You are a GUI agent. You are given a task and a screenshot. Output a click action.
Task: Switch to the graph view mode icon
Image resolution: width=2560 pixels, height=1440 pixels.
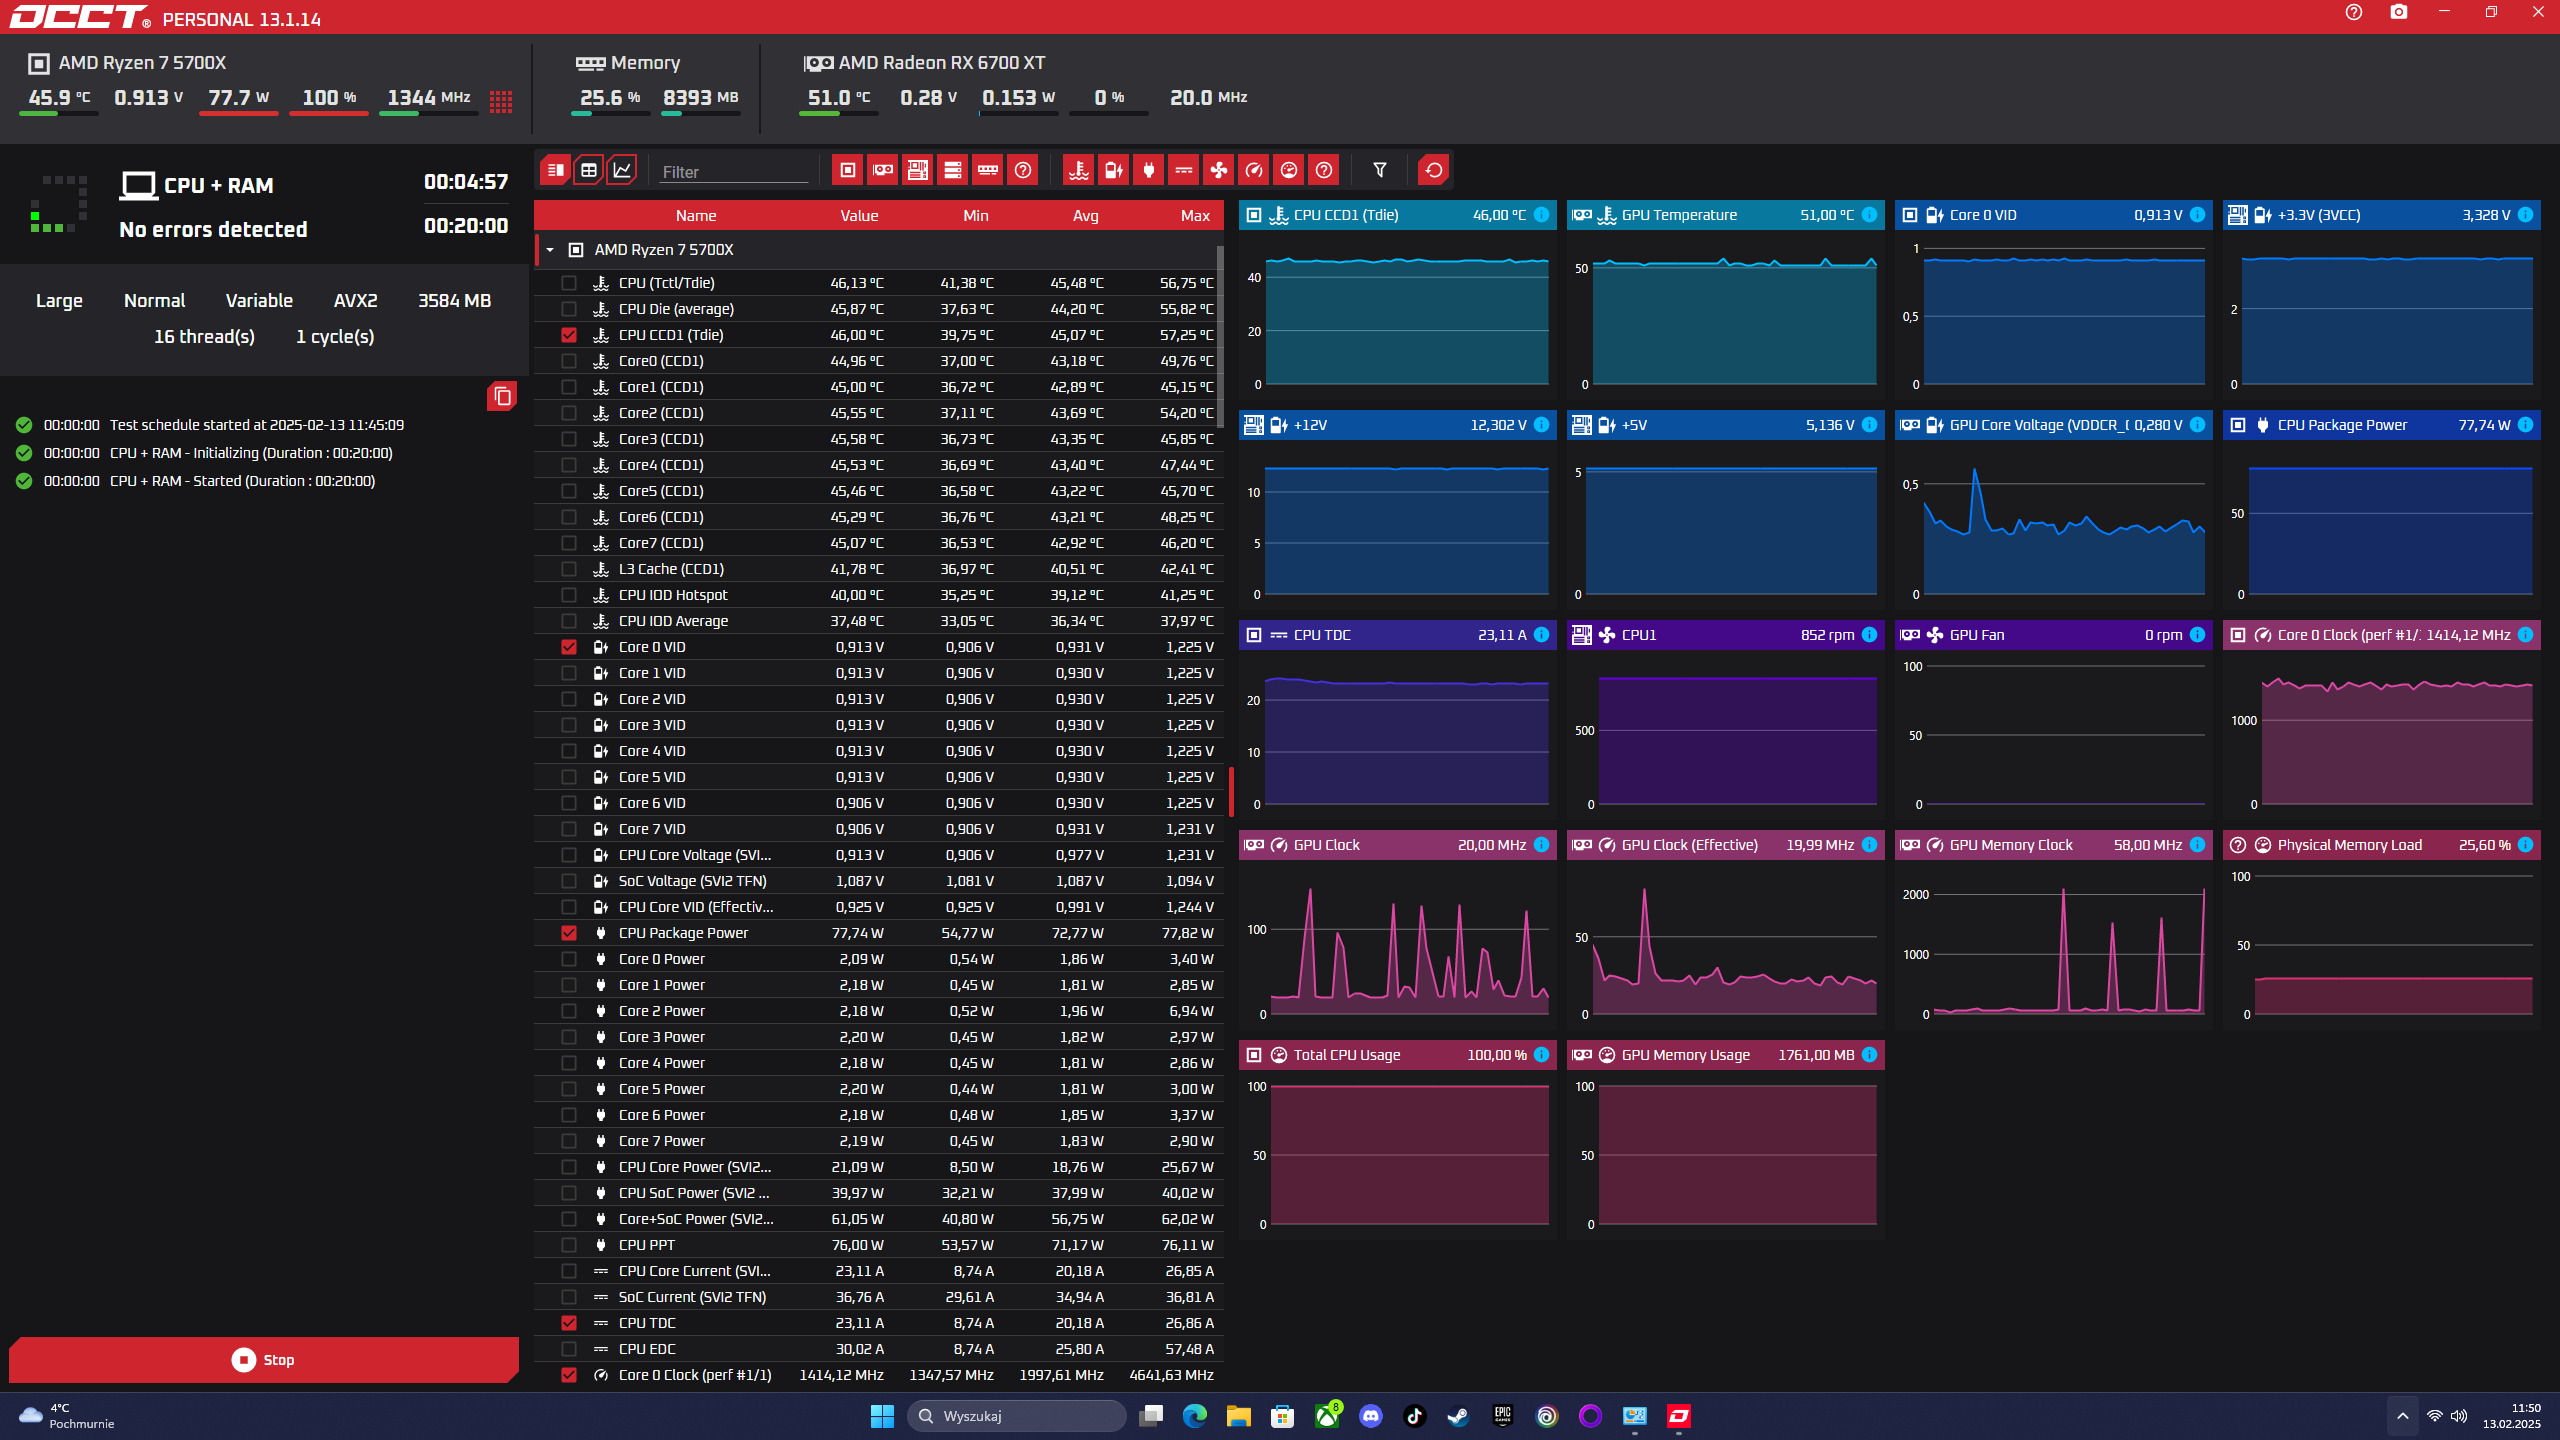(x=622, y=170)
